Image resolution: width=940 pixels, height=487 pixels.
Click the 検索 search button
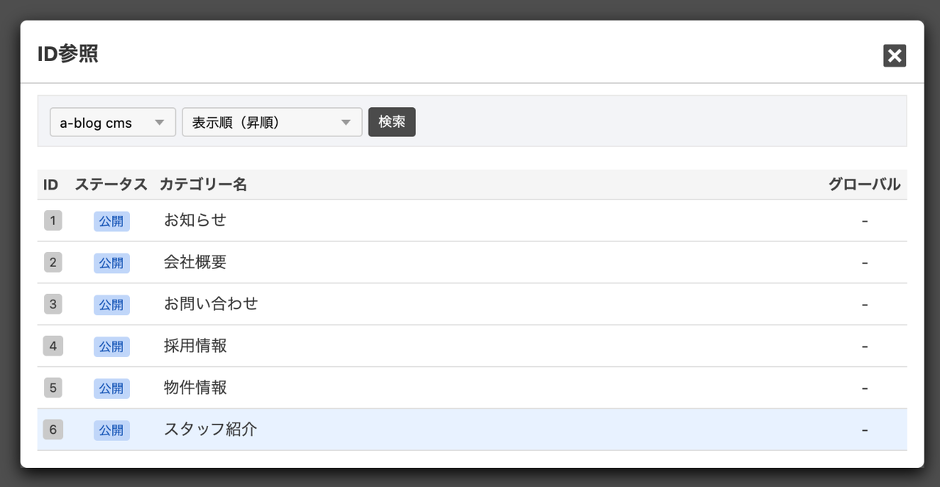point(391,122)
